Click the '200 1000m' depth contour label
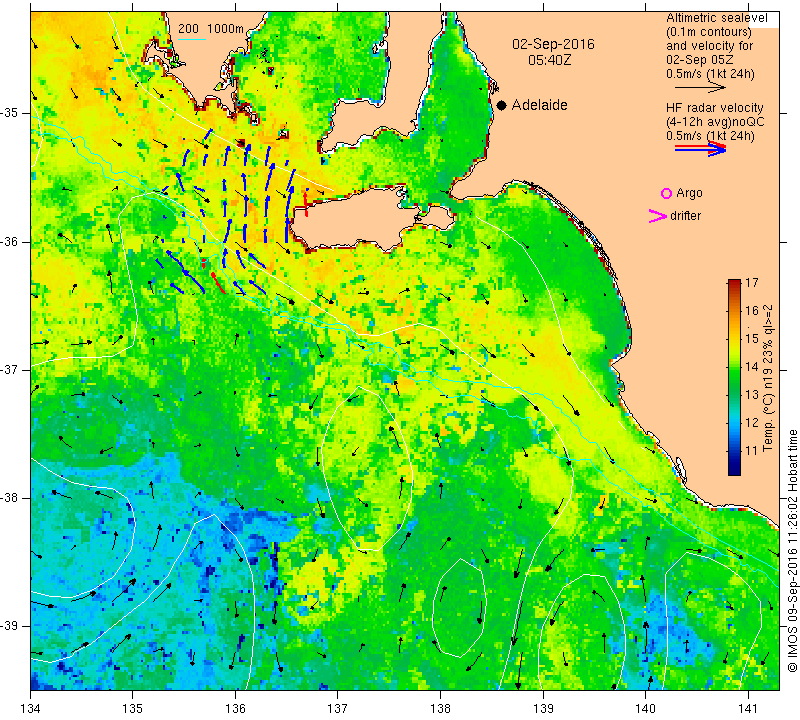The image size is (800, 720). click(211, 29)
